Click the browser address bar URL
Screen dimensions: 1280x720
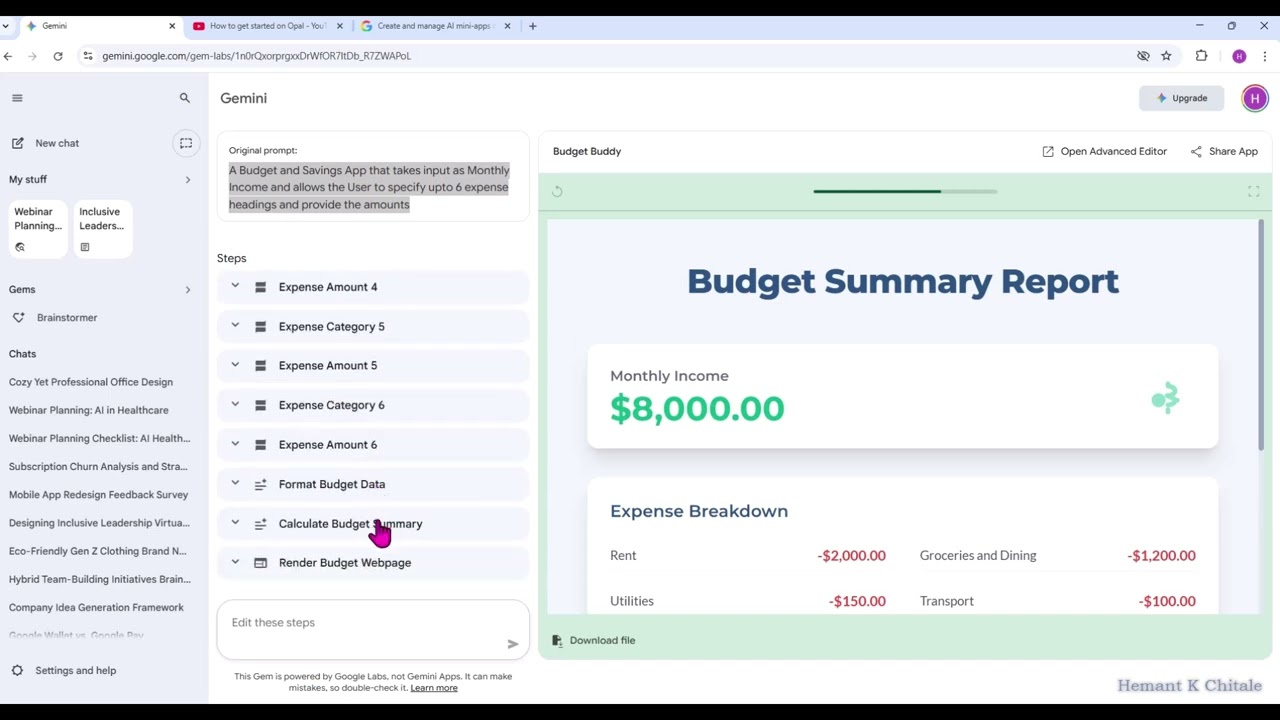pos(257,56)
